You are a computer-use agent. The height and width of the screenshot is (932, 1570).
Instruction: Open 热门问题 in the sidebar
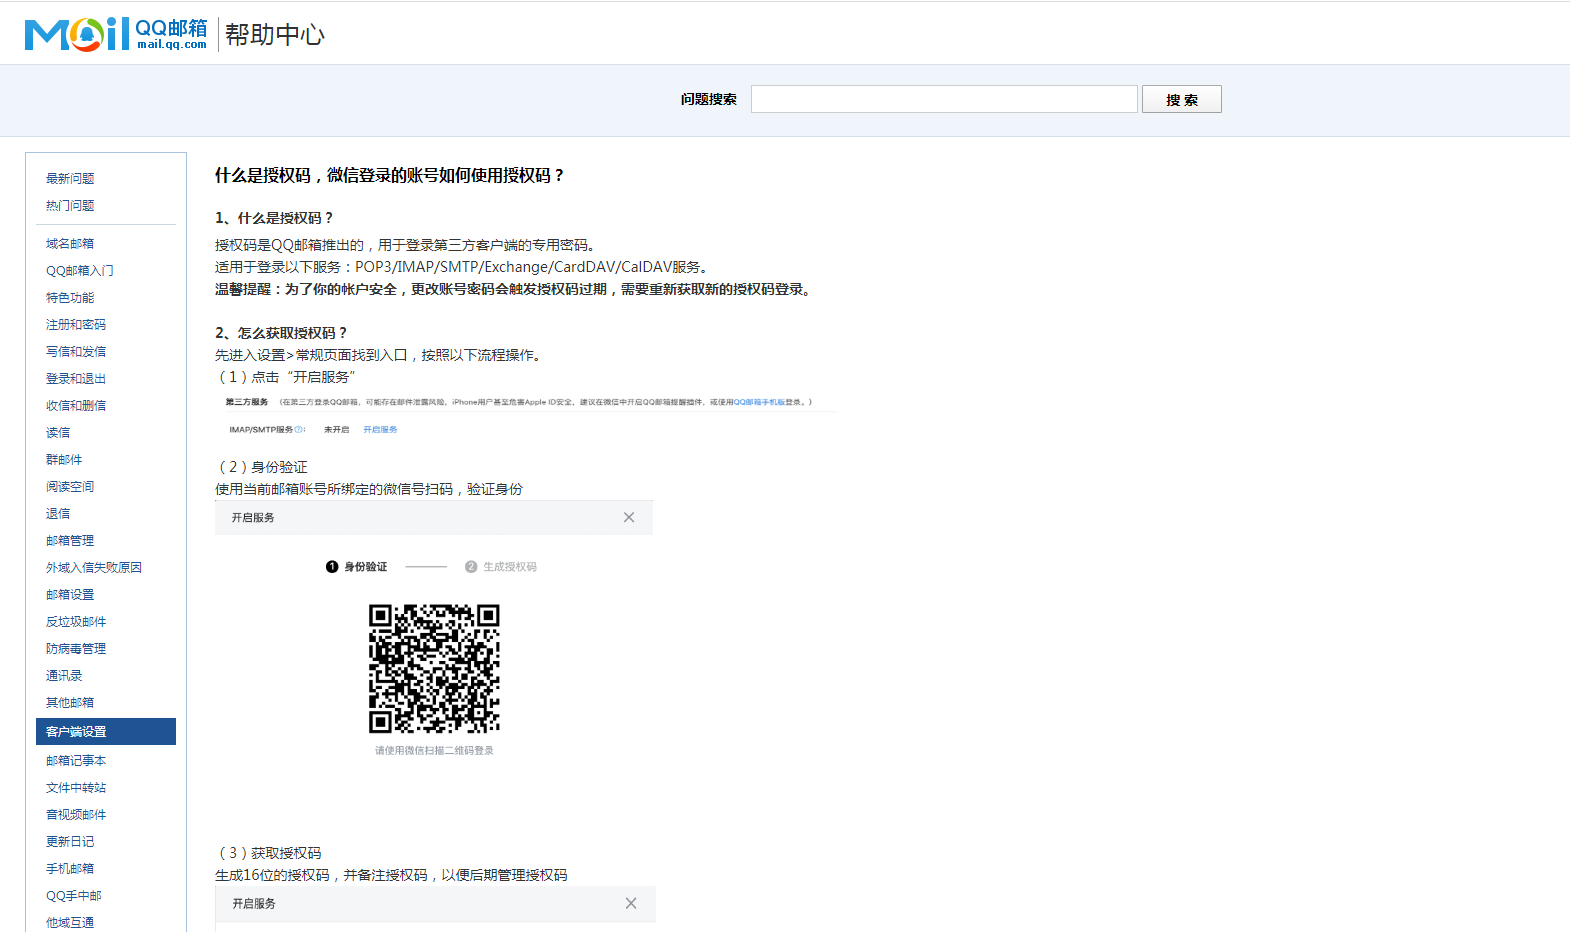click(70, 206)
